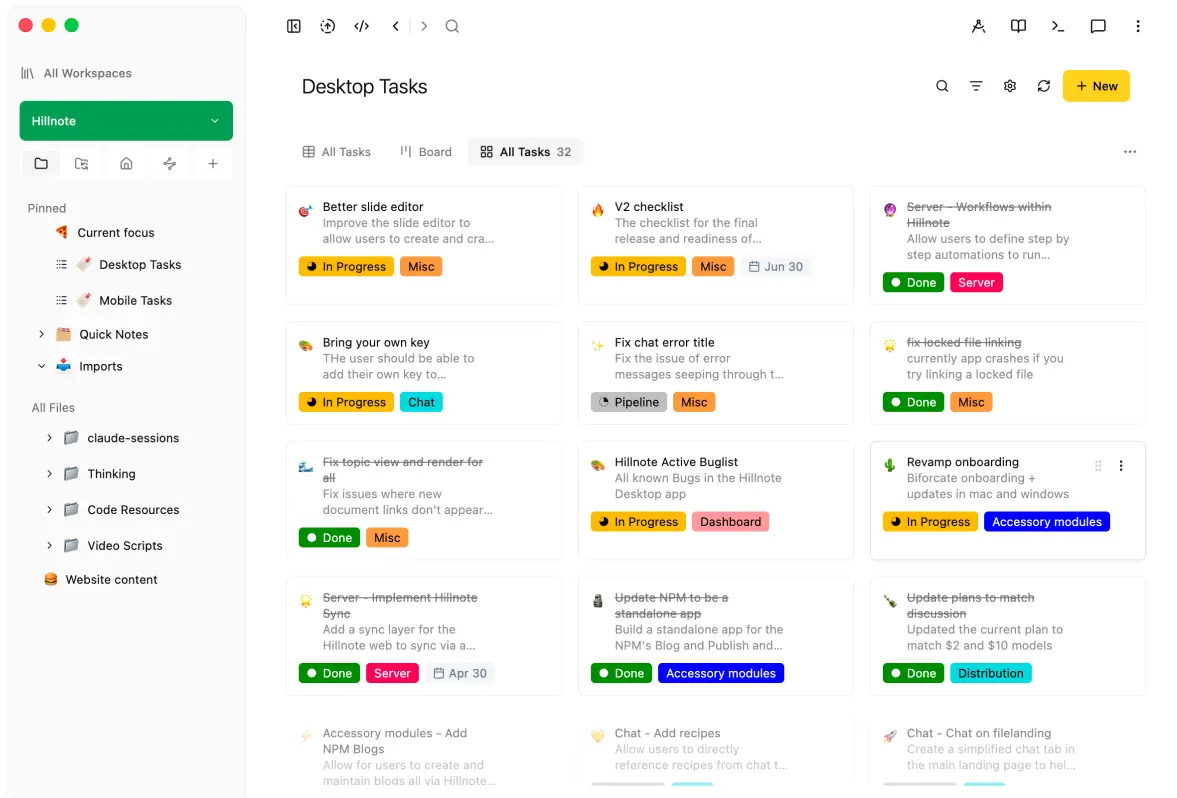The height and width of the screenshot is (798, 1177).
Task: Open the chat bubble icon in top bar
Action: click(x=1097, y=26)
